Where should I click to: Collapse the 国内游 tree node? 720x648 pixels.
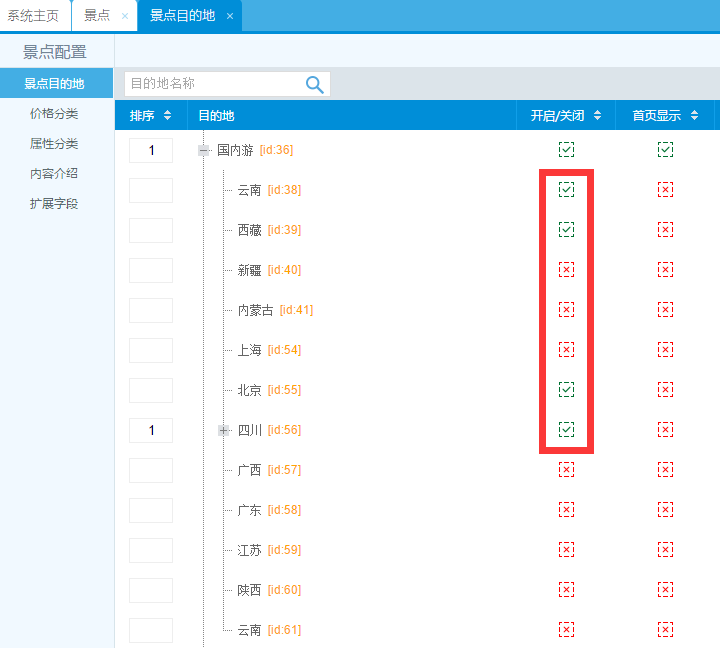click(204, 150)
